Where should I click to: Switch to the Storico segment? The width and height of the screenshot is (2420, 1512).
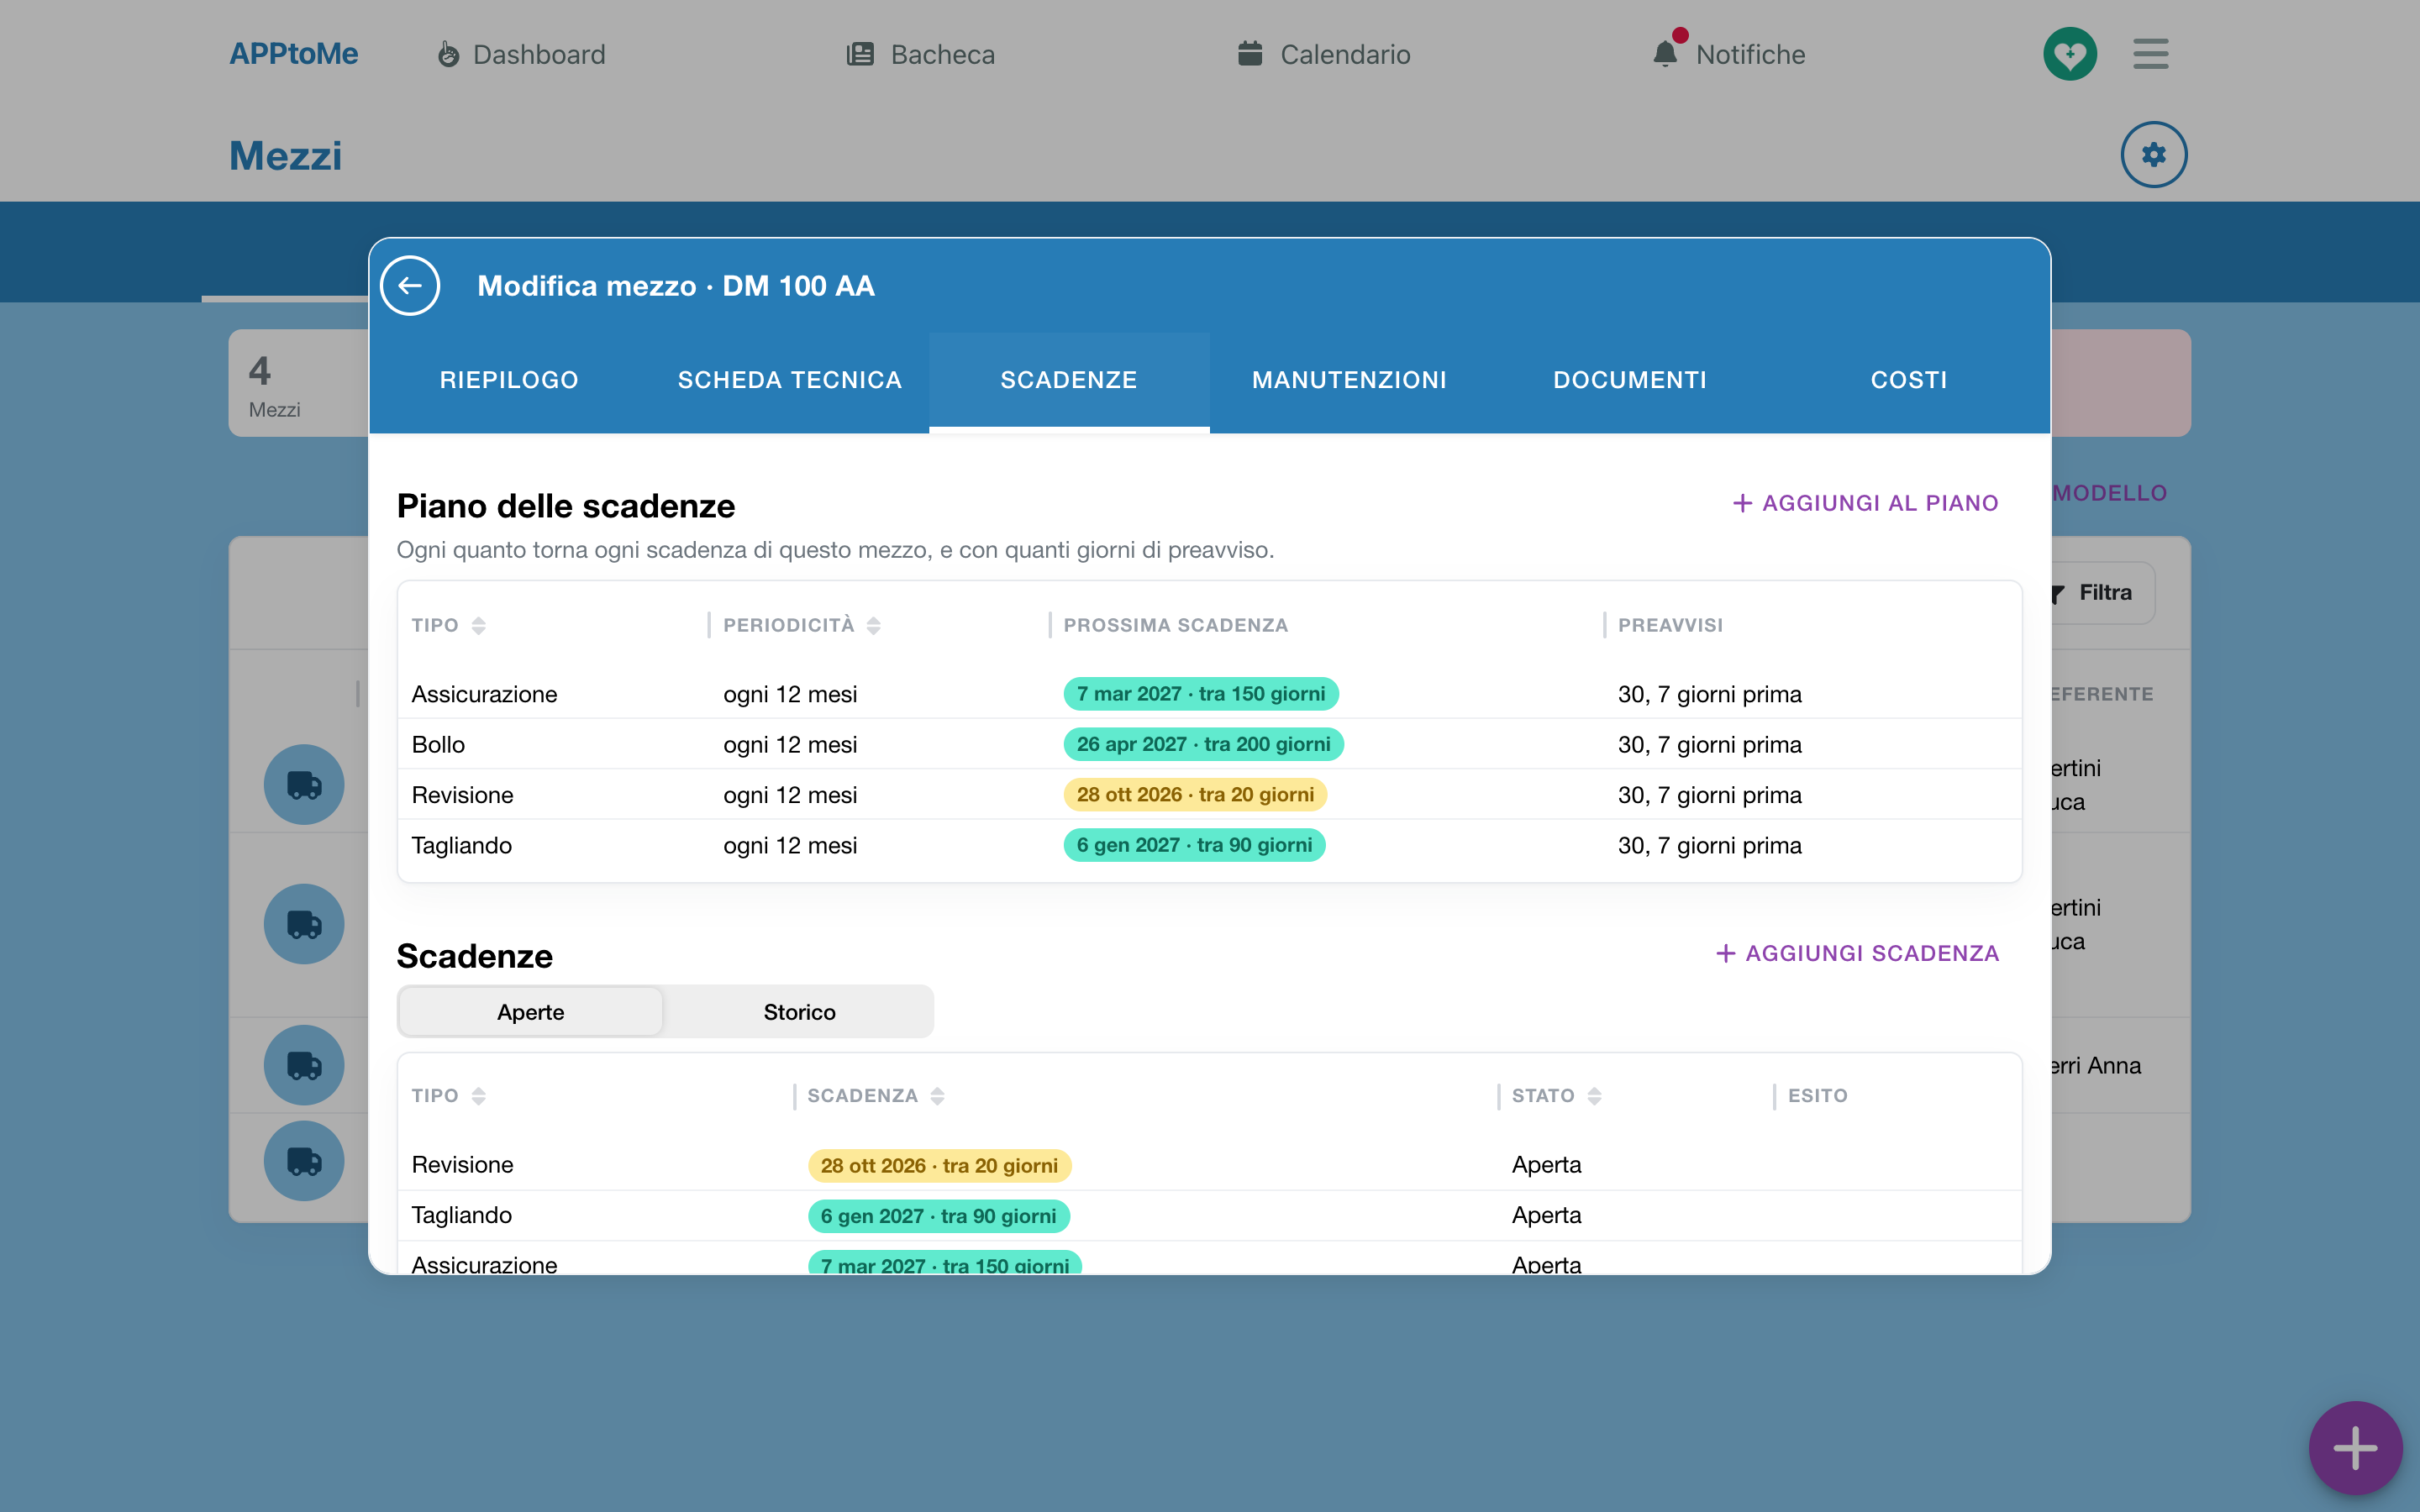(x=800, y=1012)
